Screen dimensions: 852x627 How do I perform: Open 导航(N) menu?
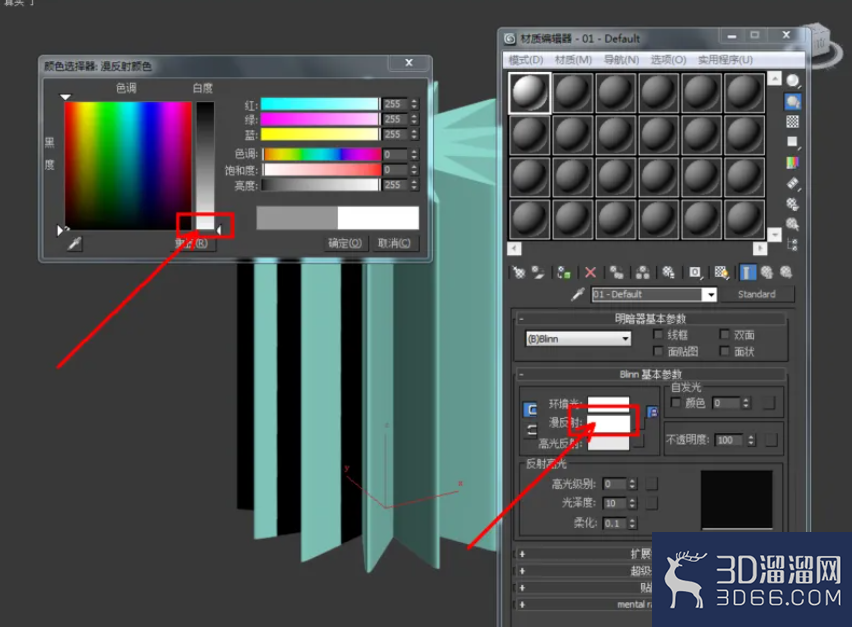tap(621, 60)
